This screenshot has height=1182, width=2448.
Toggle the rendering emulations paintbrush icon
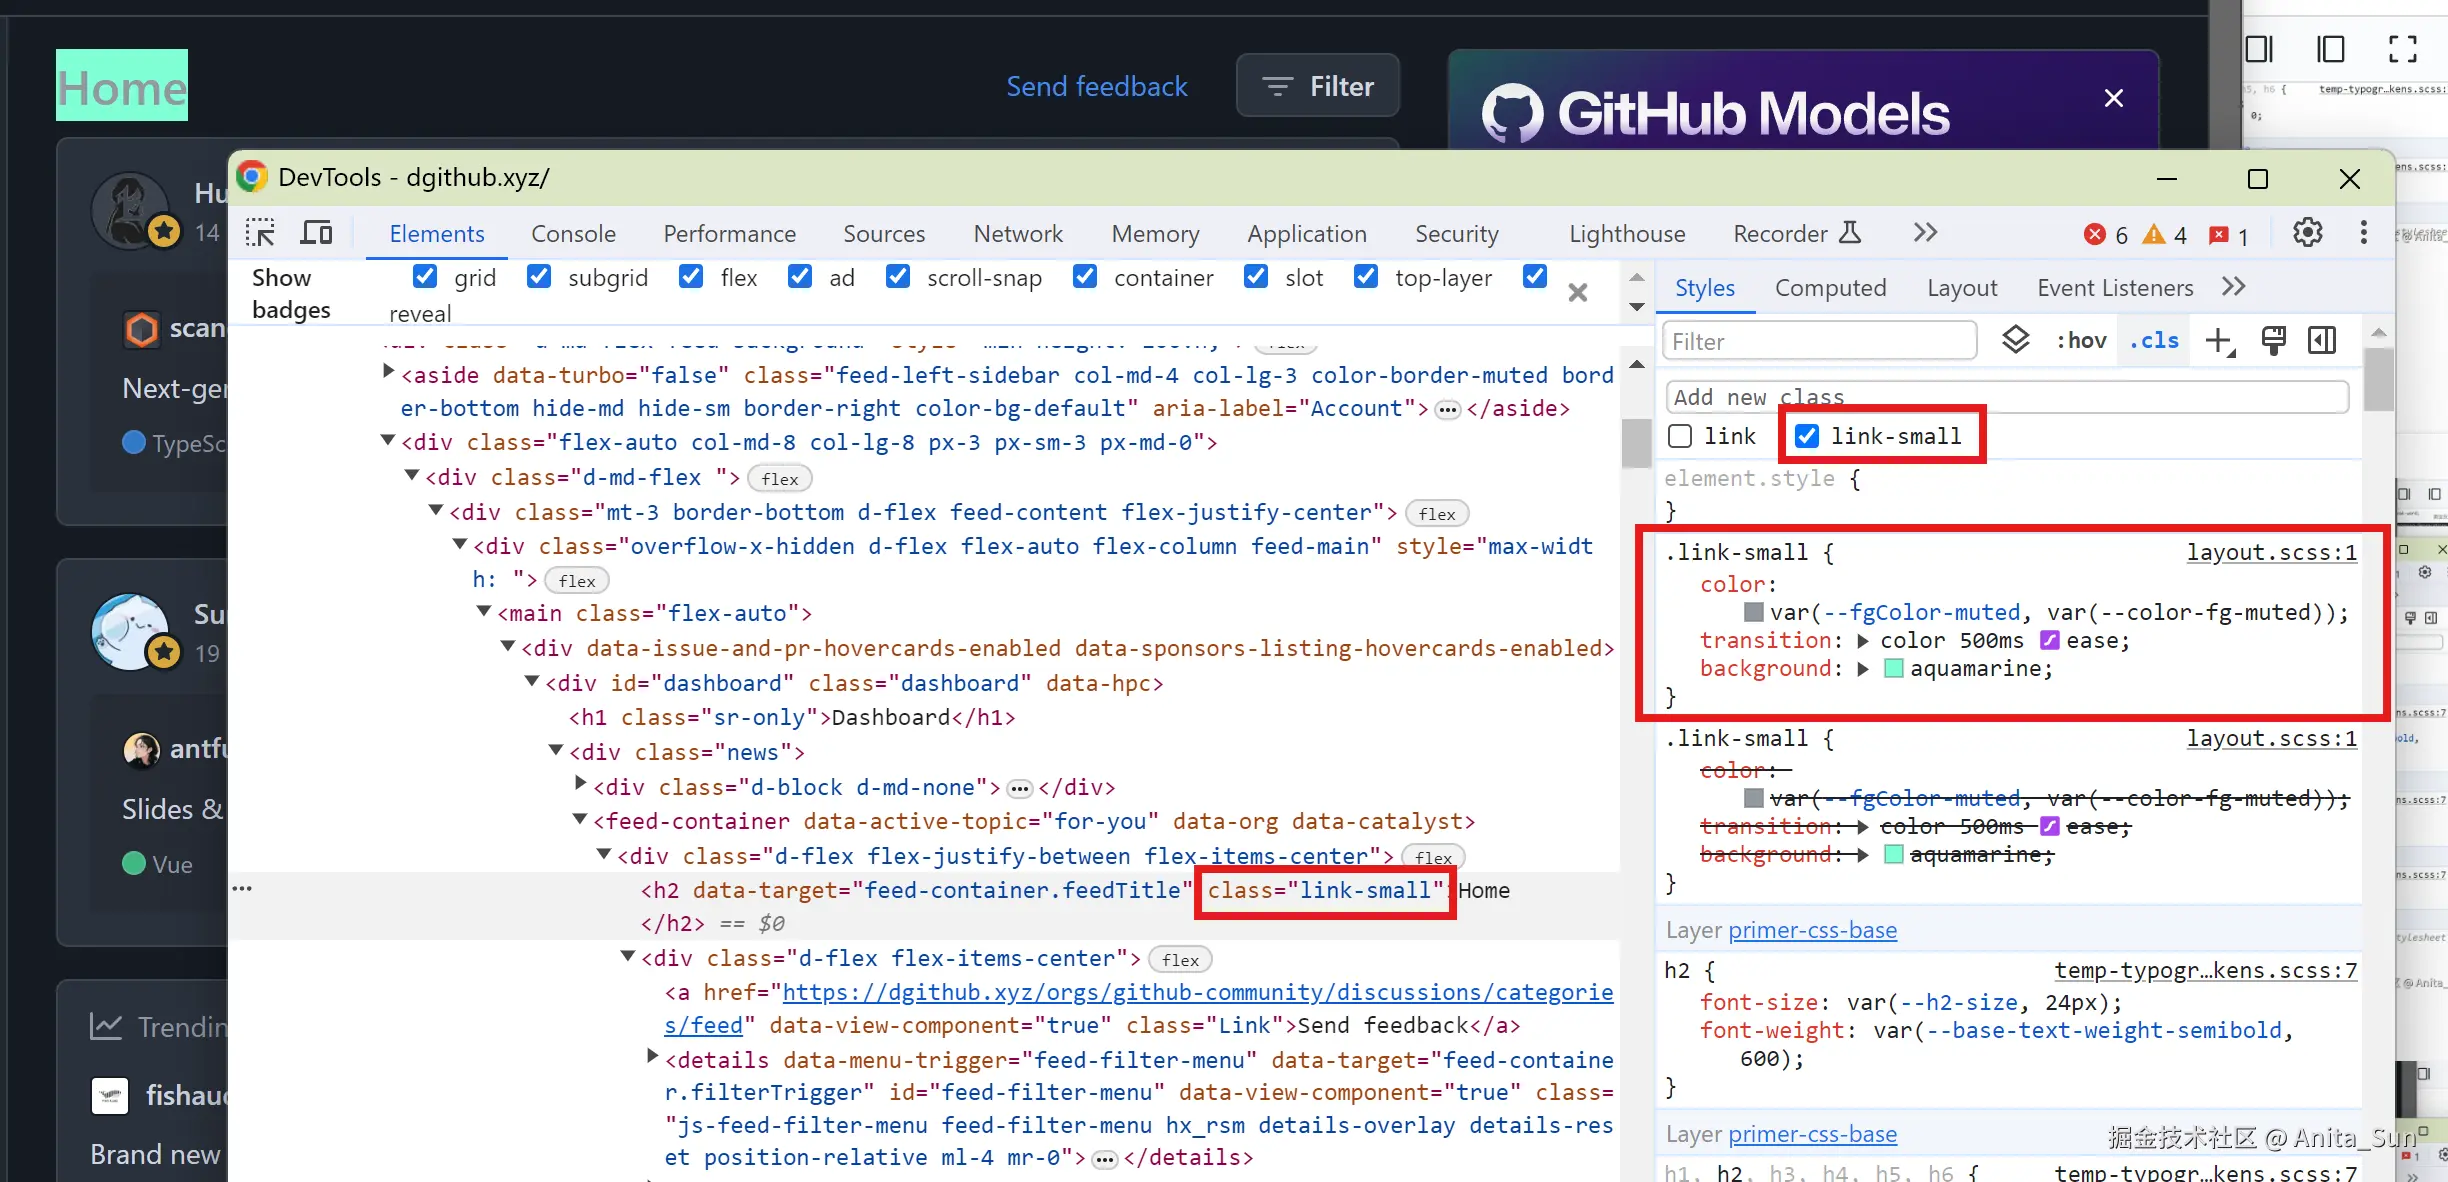(2273, 341)
